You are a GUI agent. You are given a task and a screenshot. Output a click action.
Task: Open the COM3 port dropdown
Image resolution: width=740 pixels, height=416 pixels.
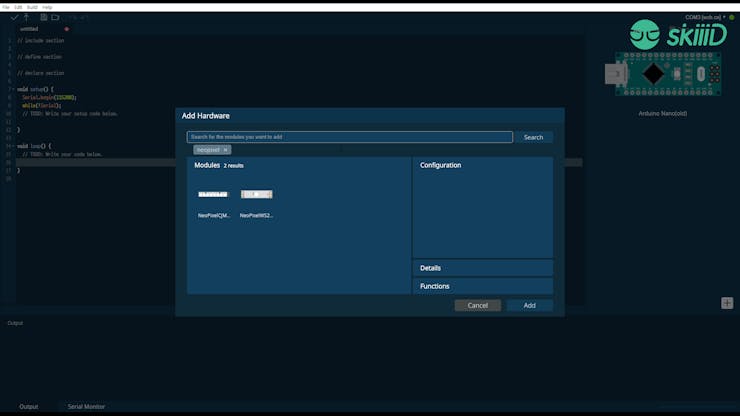tap(705, 17)
